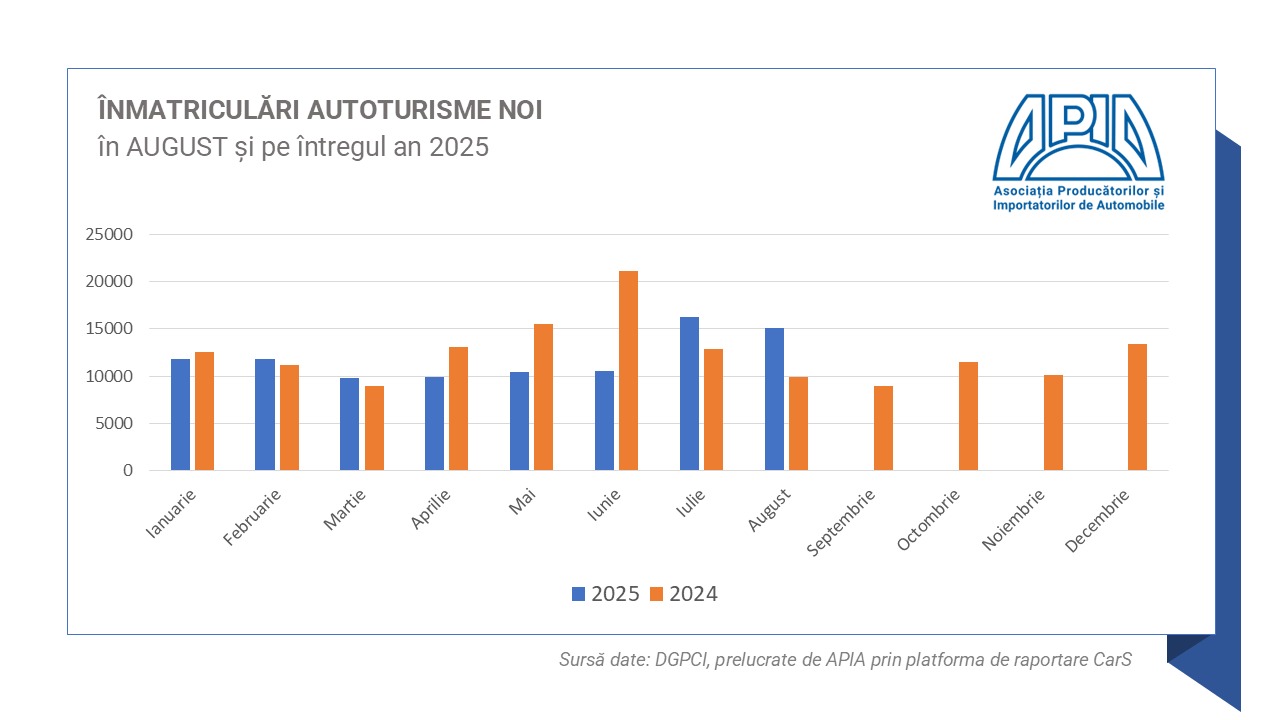
Task: Click the orange 2024 bar for Octombrie
Action: point(968,416)
